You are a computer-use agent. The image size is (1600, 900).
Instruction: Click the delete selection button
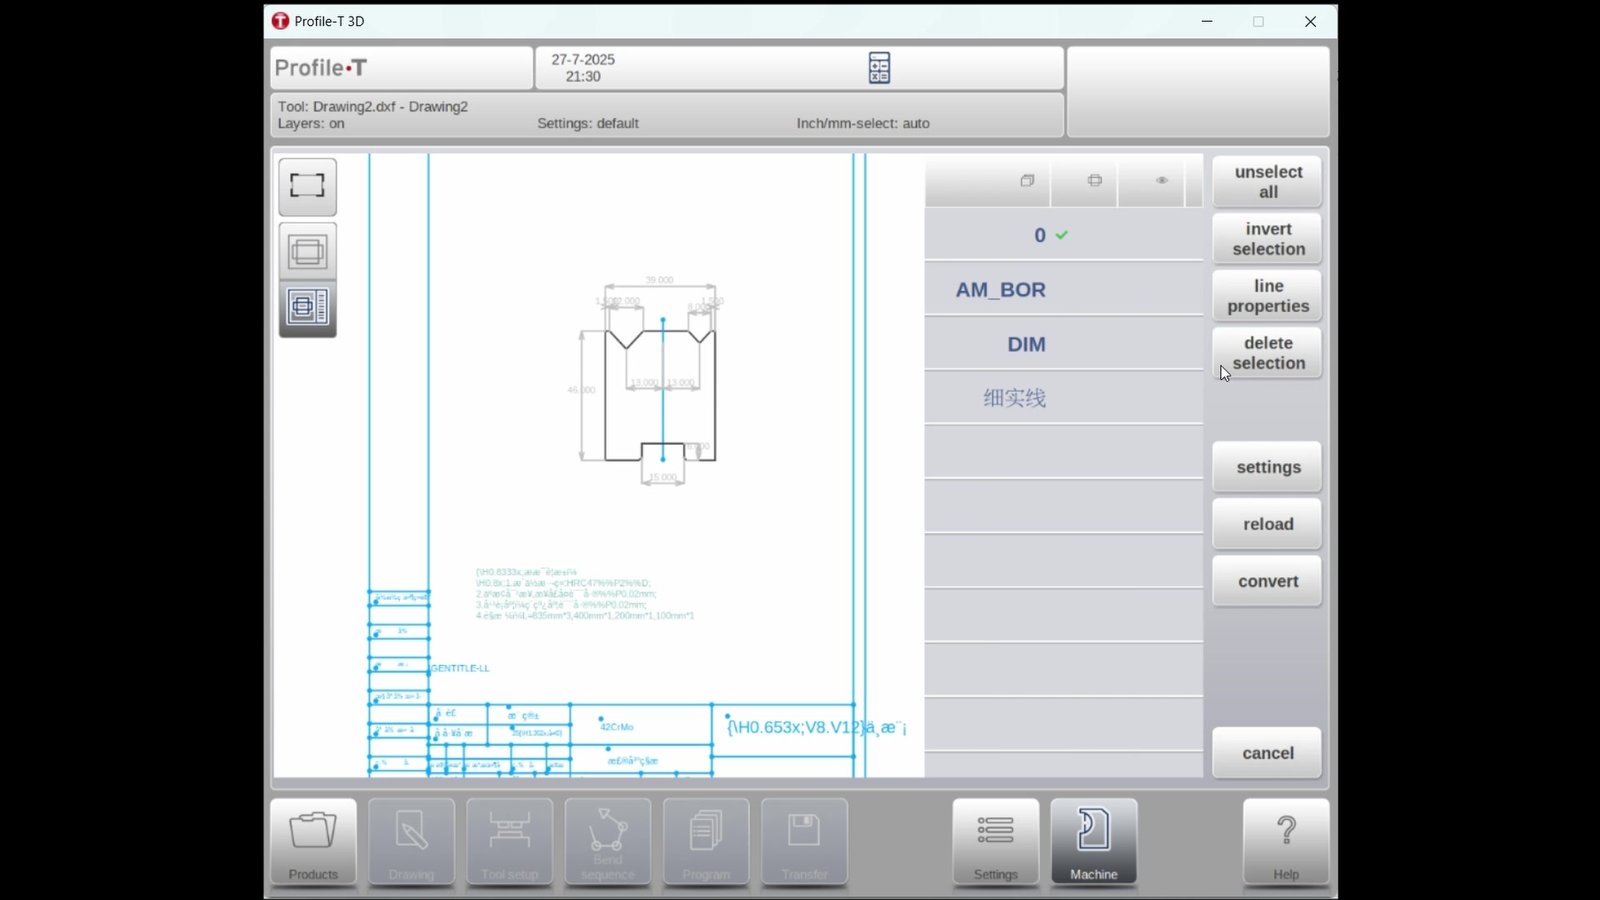click(1267, 353)
